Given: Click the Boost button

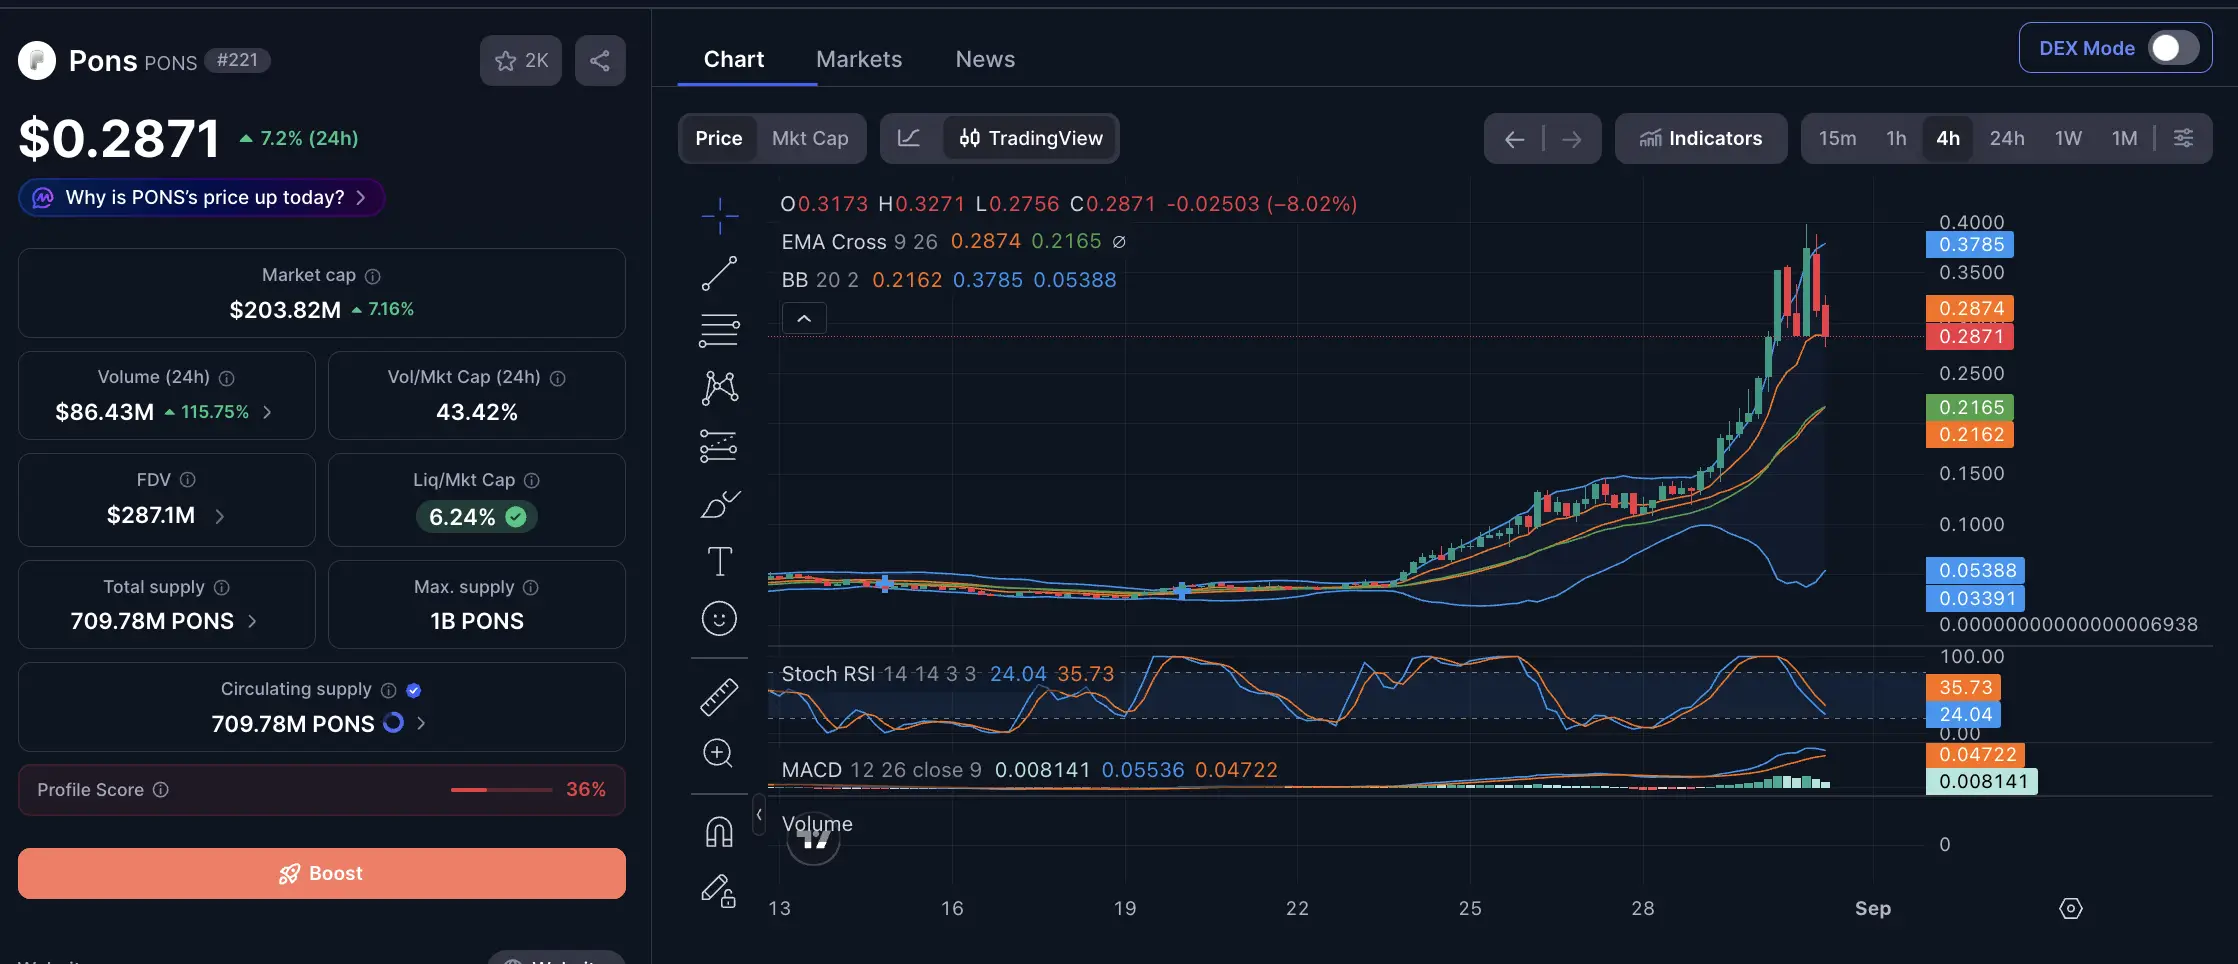Looking at the screenshot, I should click(322, 873).
